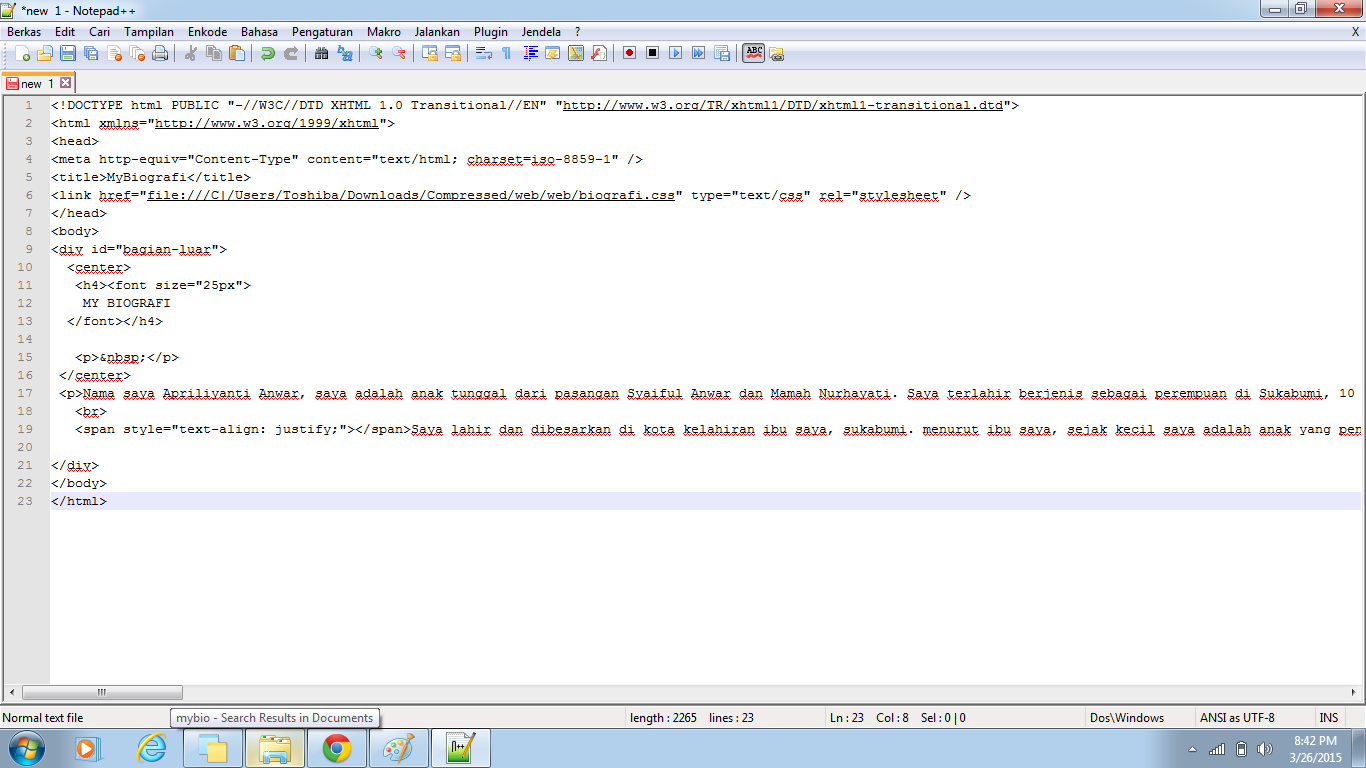Open the question mark help menu

click(577, 32)
